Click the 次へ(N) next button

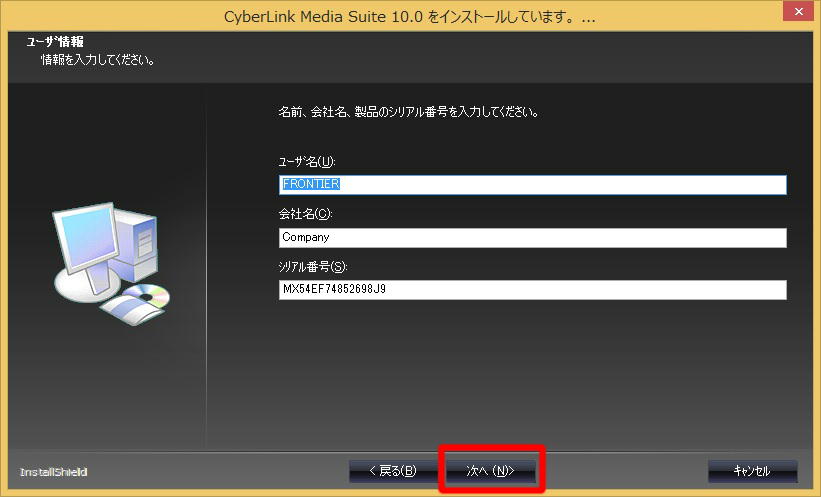[x=491, y=471]
